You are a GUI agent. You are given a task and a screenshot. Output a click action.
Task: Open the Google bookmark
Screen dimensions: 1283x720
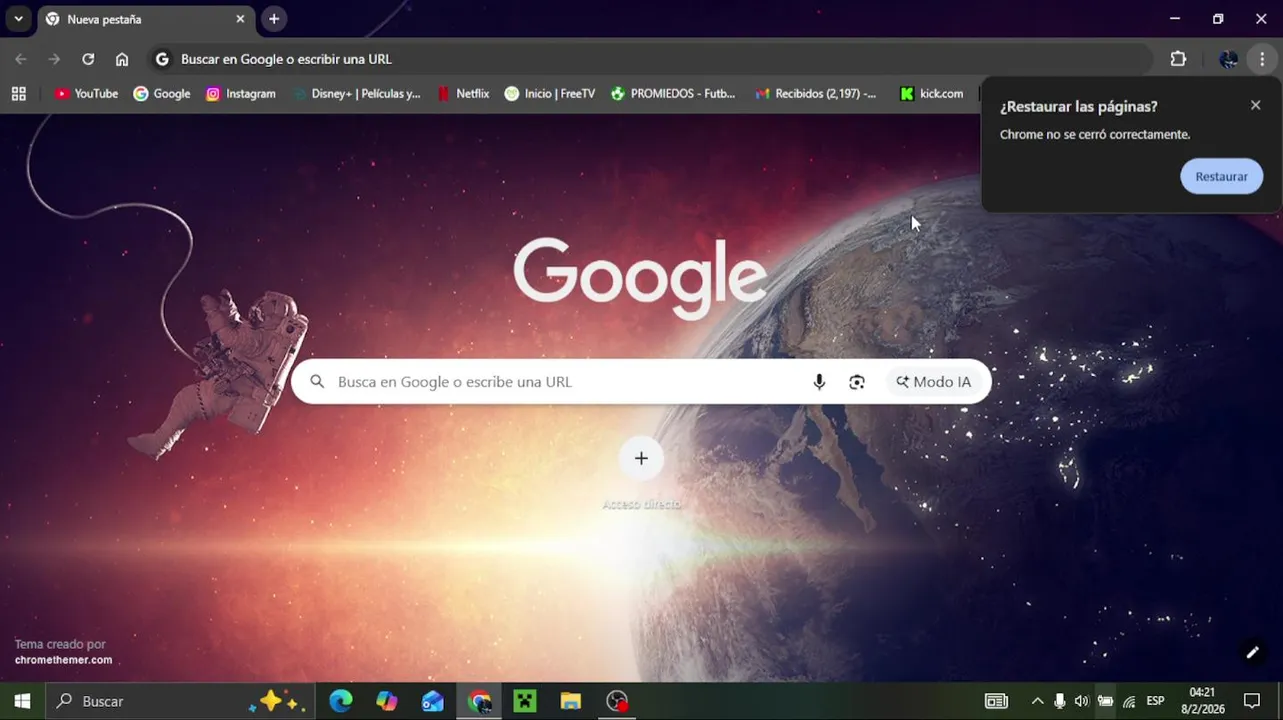pyautogui.click(x=162, y=93)
